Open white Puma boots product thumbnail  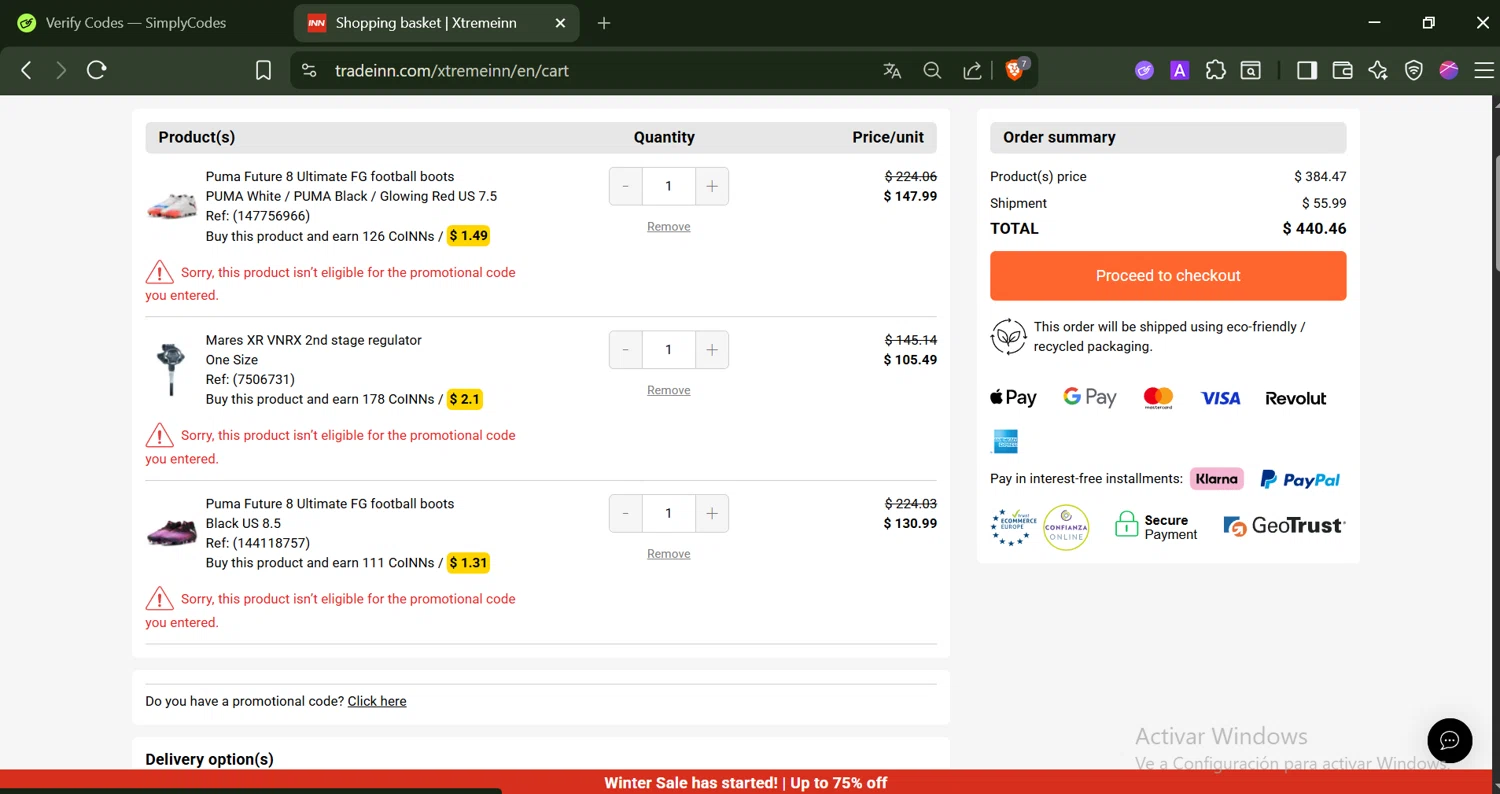point(171,206)
